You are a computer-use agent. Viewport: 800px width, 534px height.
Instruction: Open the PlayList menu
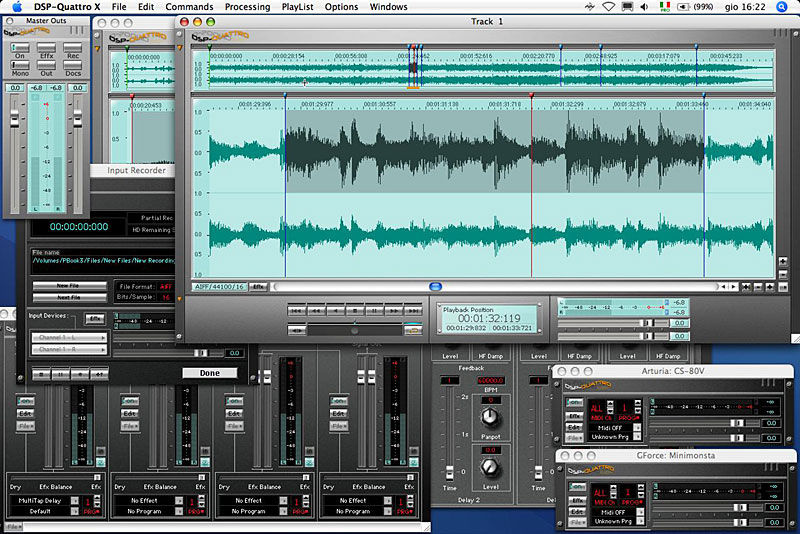297,7
